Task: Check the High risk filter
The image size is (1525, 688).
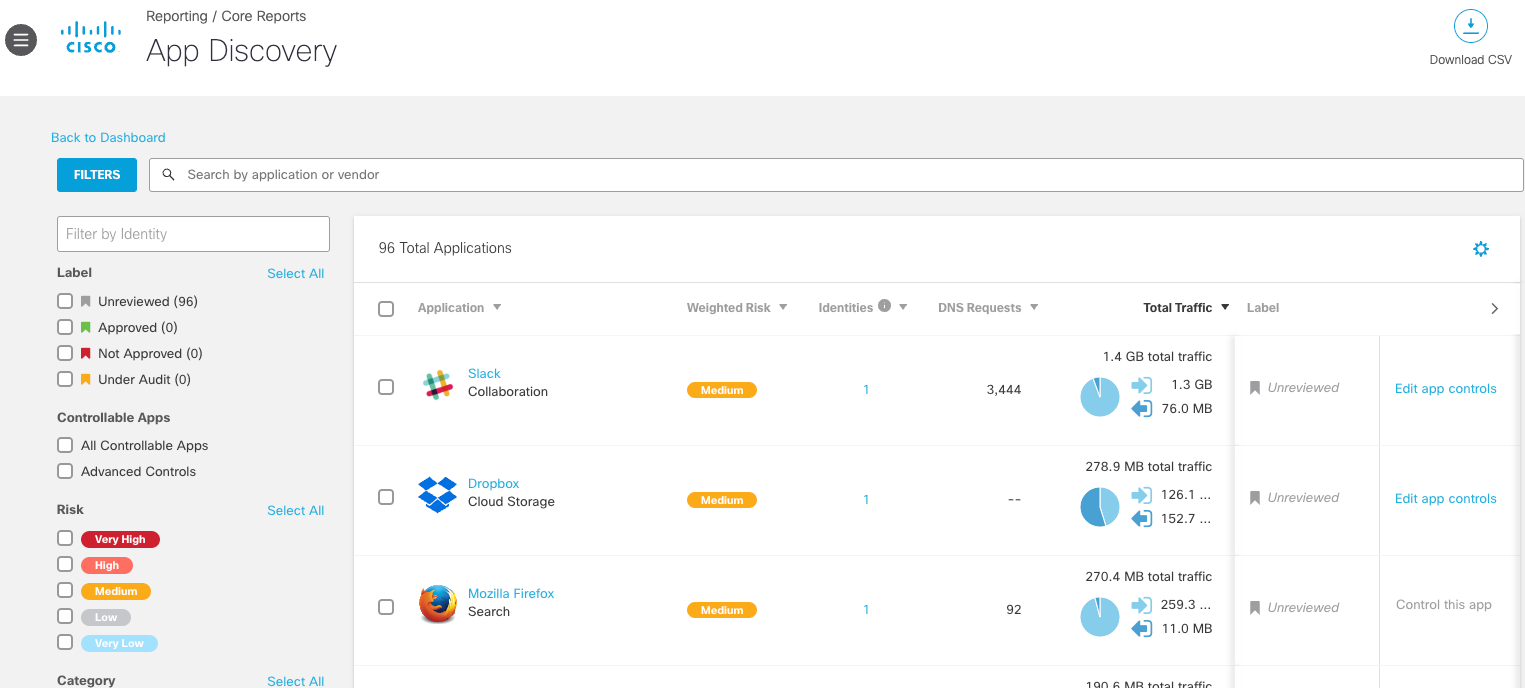Action: (65, 564)
